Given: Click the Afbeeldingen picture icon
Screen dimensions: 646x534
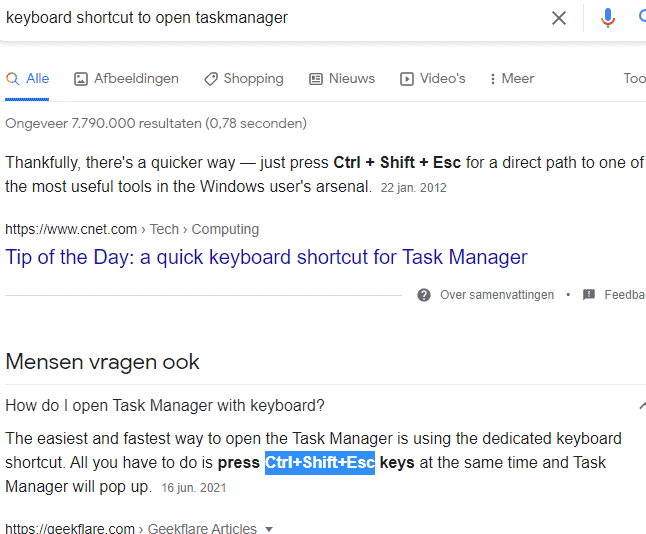Looking at the screenshot, I should point(81,79).
